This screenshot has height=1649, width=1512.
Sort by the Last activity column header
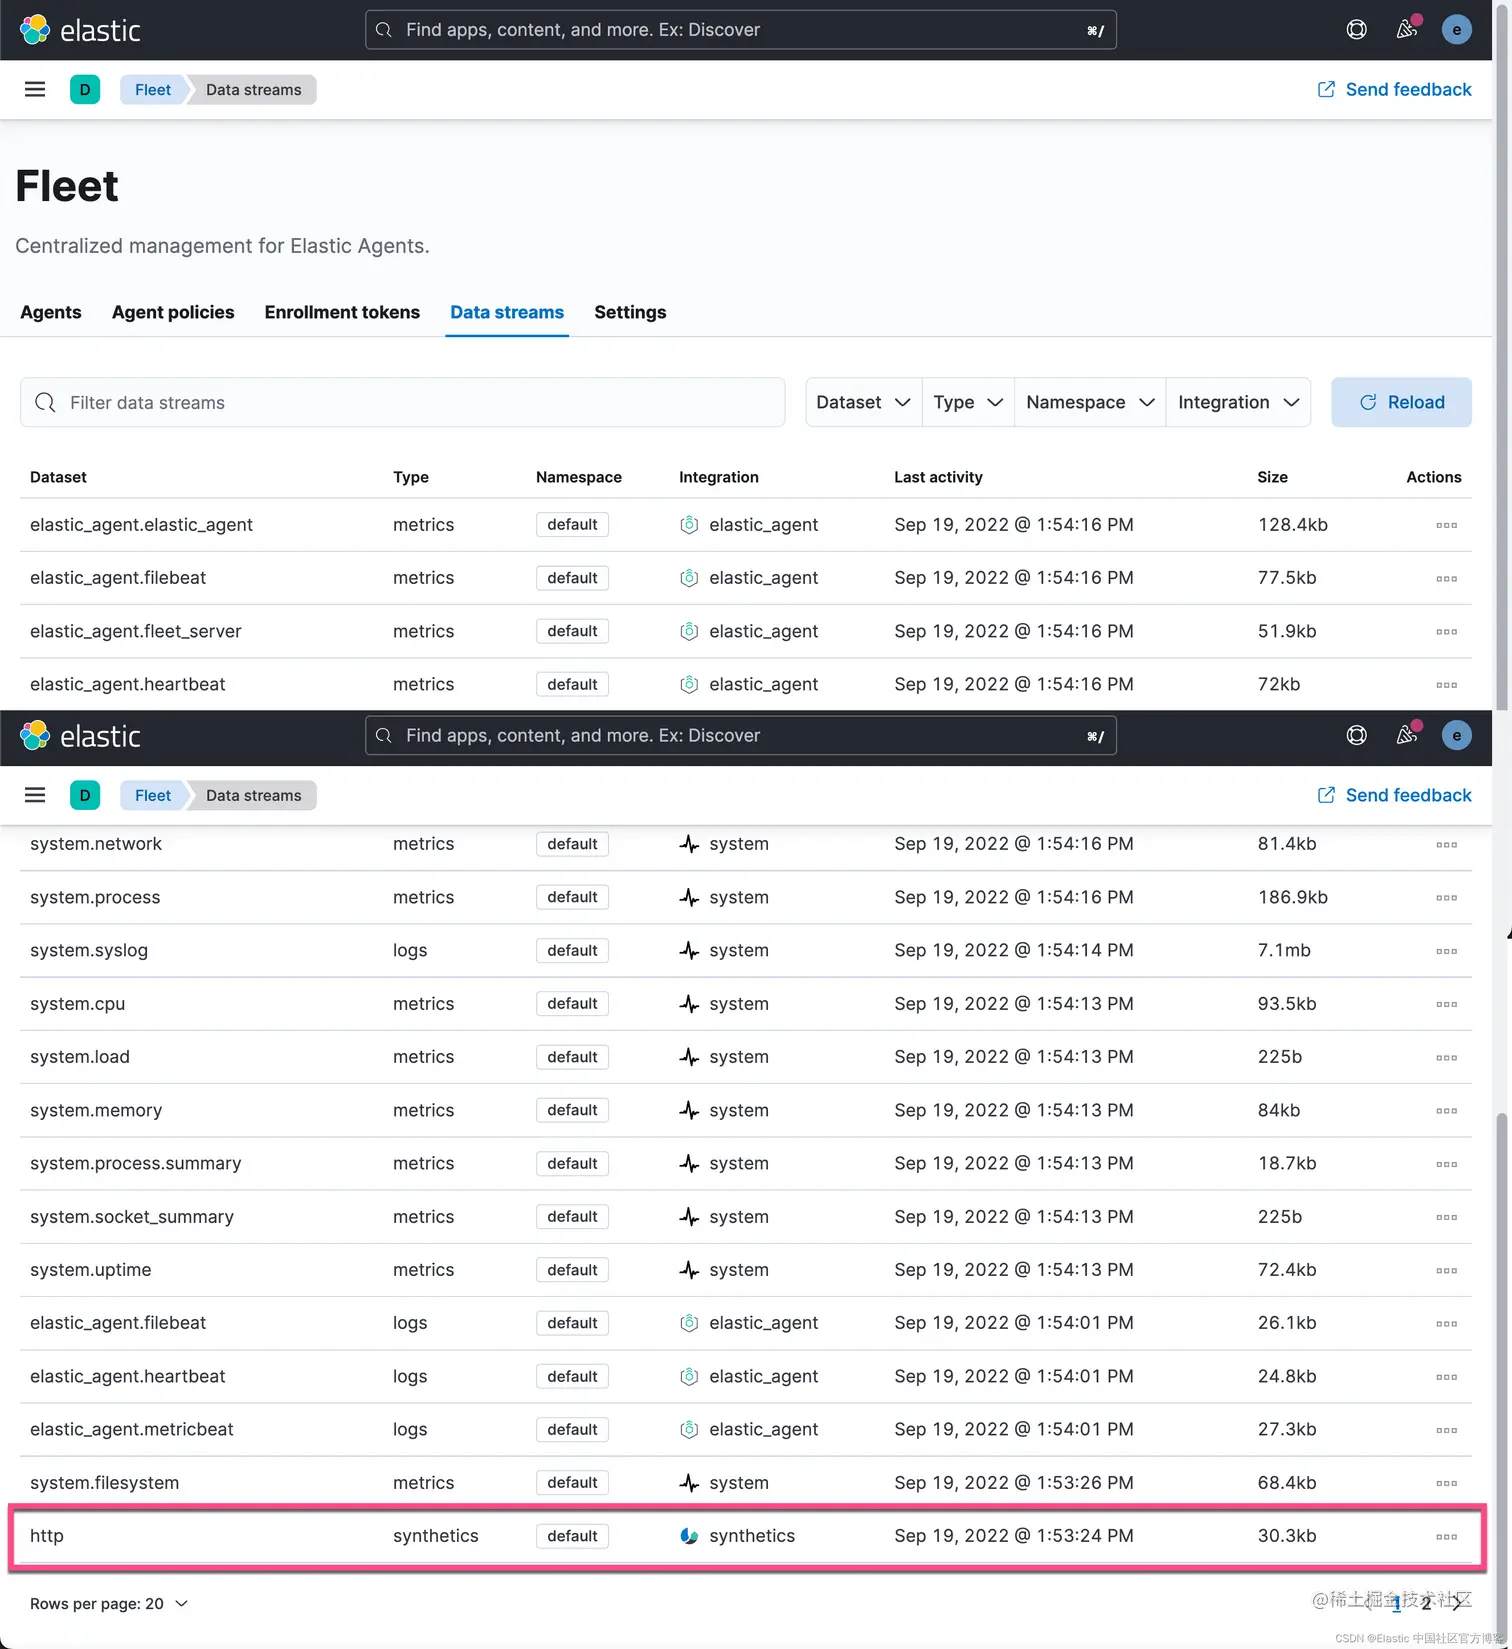pos(938,477)
